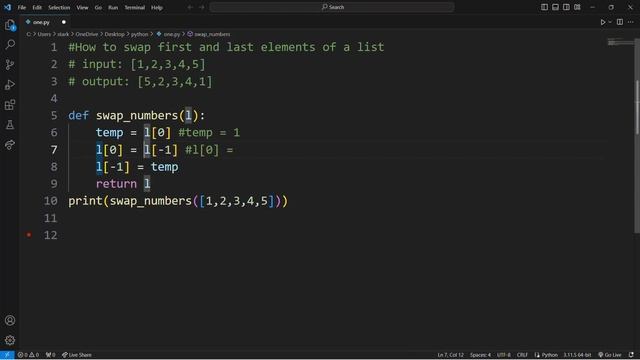Click 'temp' variable on line 8

pos(164,167)
